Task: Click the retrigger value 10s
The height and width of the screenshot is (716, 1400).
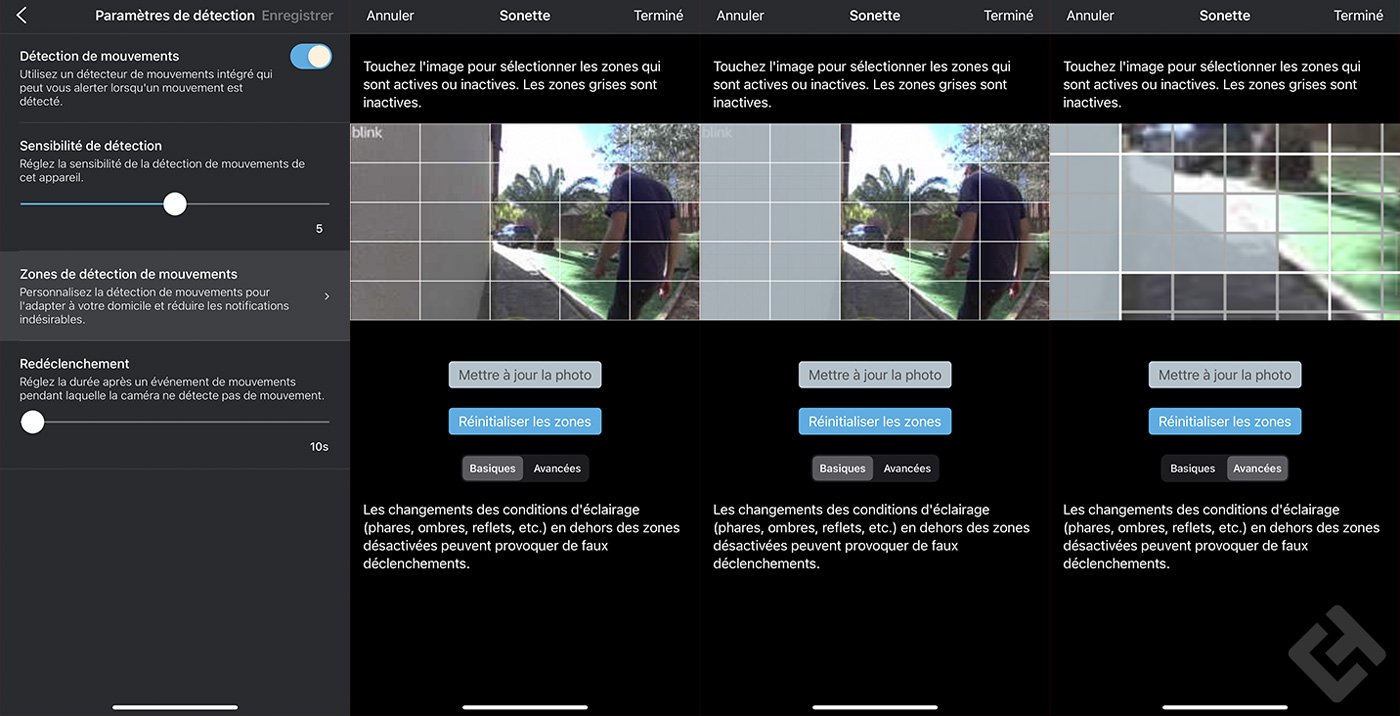Action: point(319,447)
